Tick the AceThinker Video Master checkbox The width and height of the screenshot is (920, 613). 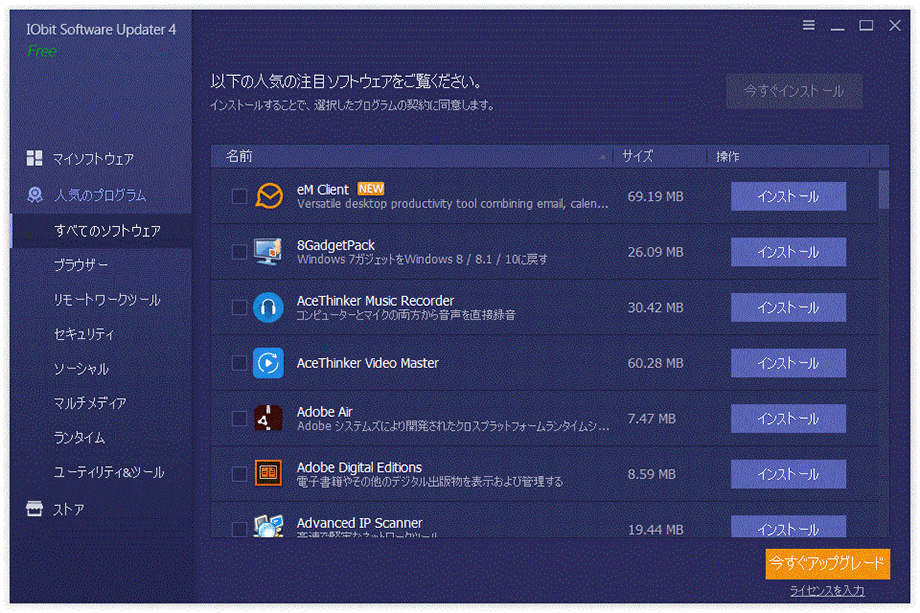click(x=239, y=363)
